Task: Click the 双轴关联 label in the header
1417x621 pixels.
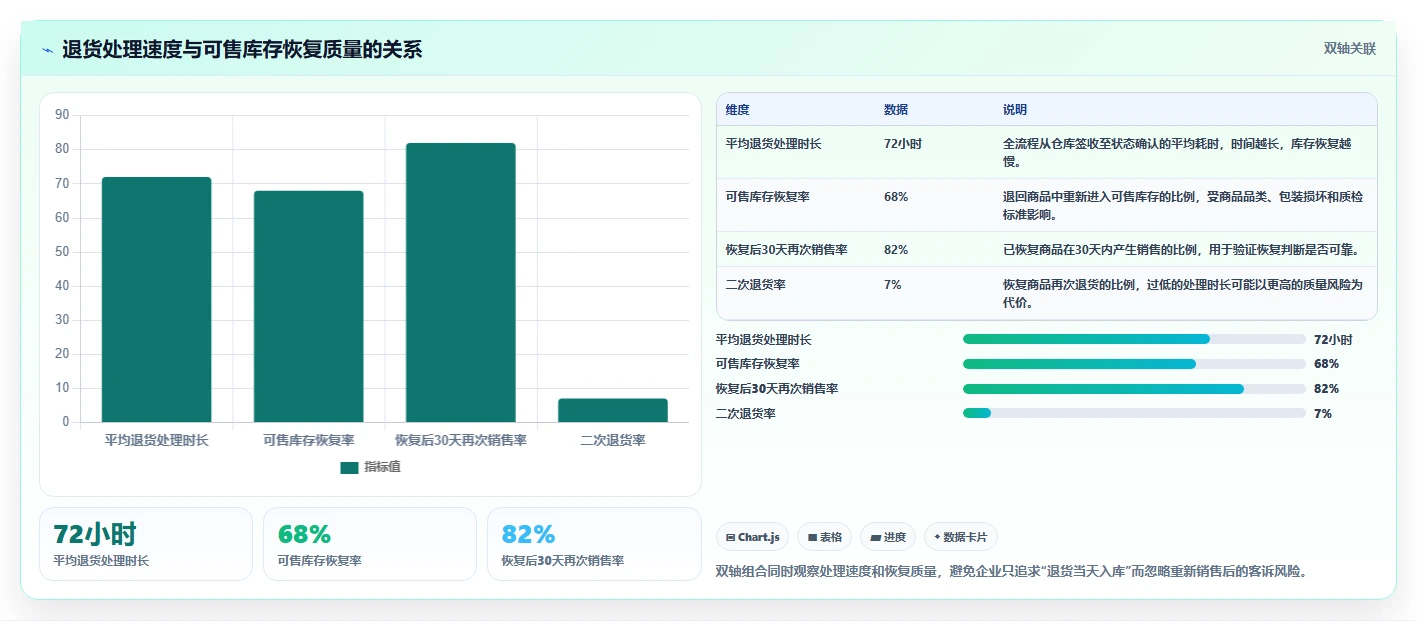Action: (1350, 49)
